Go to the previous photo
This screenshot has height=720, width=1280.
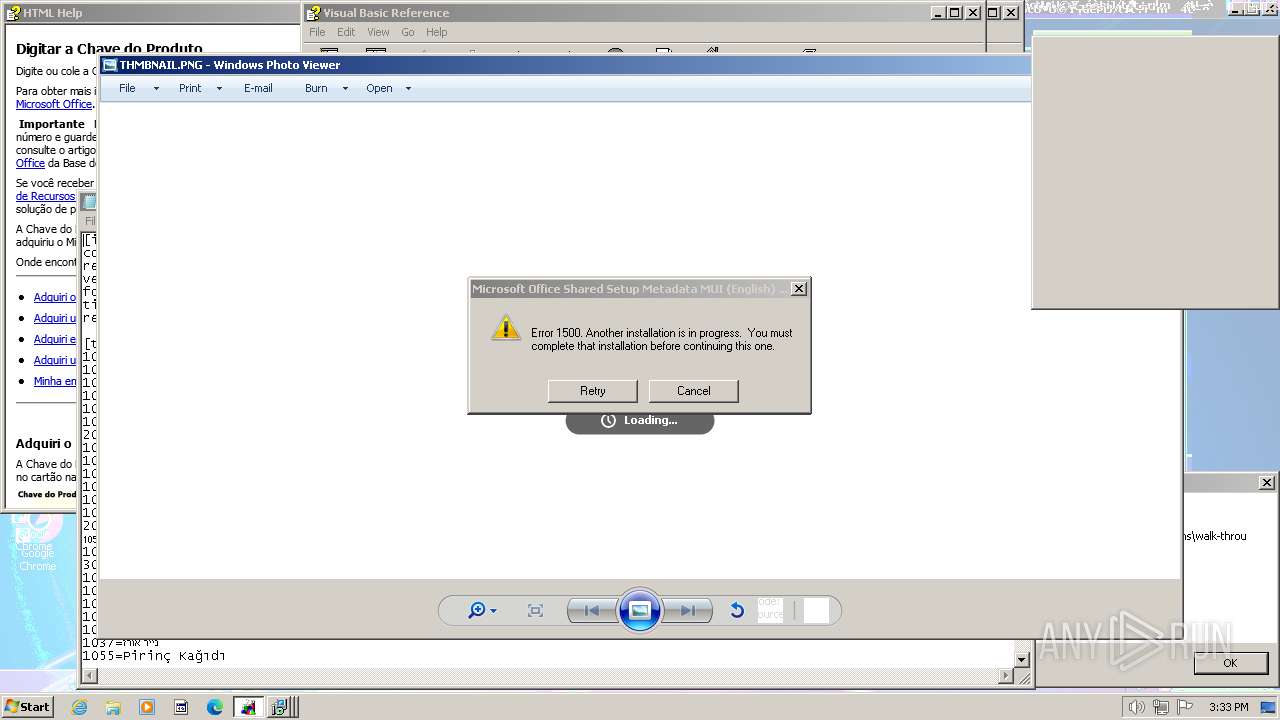pos(591,610)
